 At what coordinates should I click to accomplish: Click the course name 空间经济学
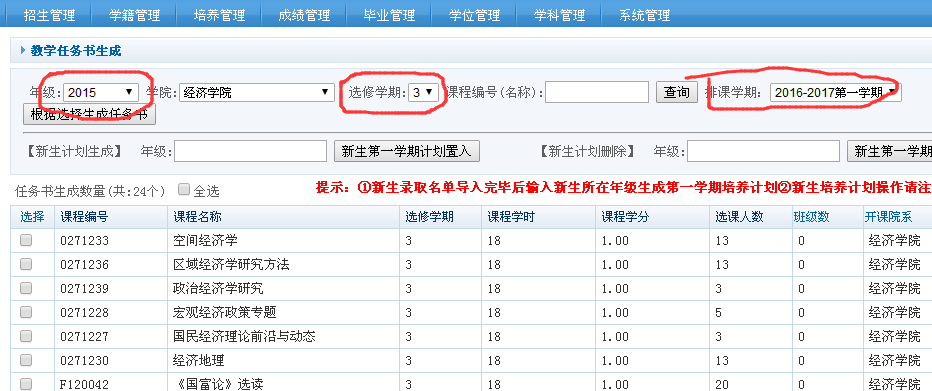[x=205, y=241]
